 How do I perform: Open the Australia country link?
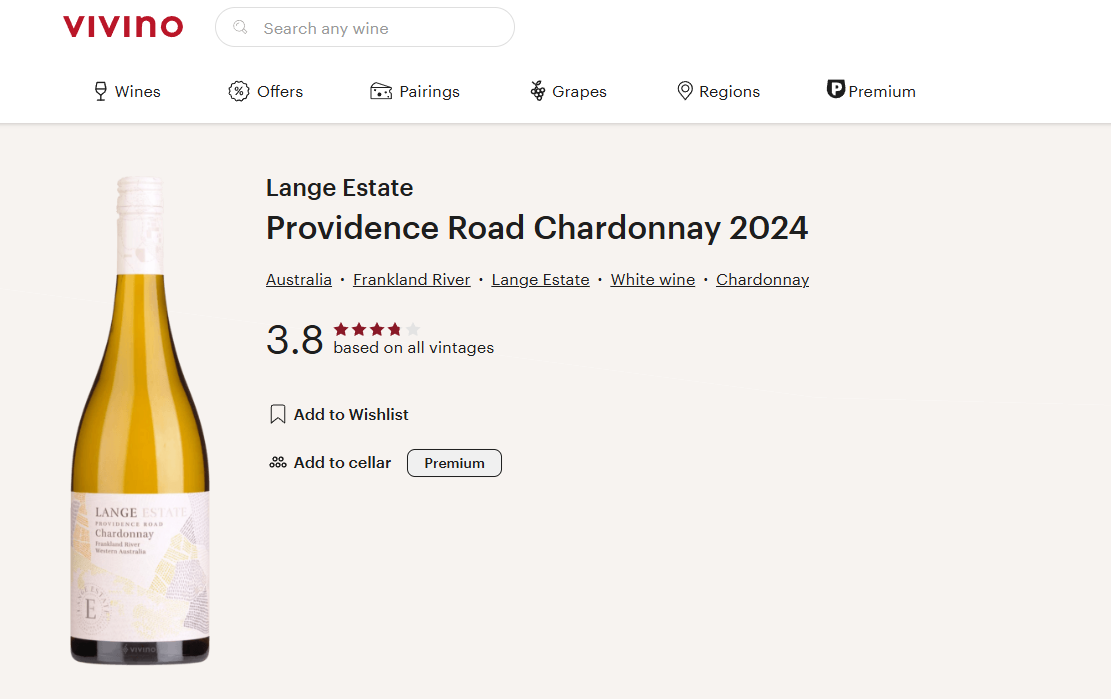(298, 280)
